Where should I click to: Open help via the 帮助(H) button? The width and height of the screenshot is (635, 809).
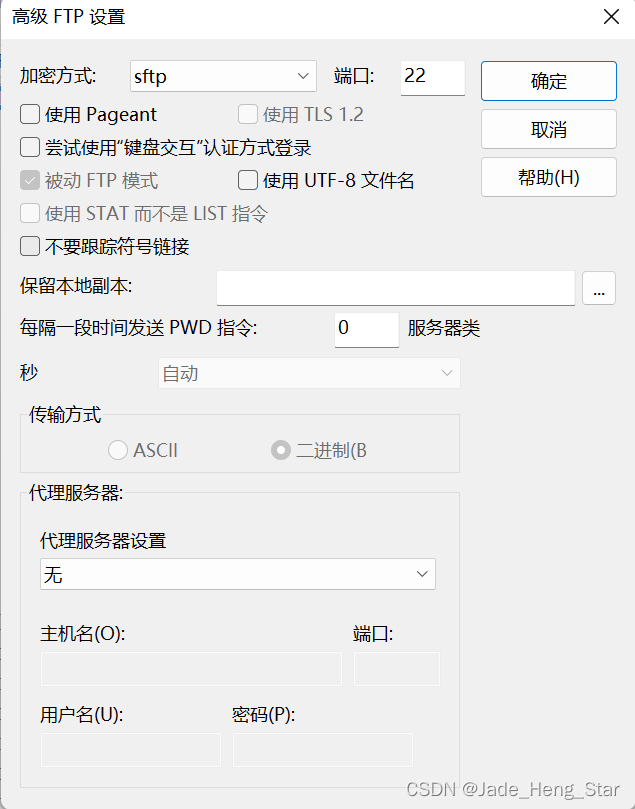click(x=548, y=178)
